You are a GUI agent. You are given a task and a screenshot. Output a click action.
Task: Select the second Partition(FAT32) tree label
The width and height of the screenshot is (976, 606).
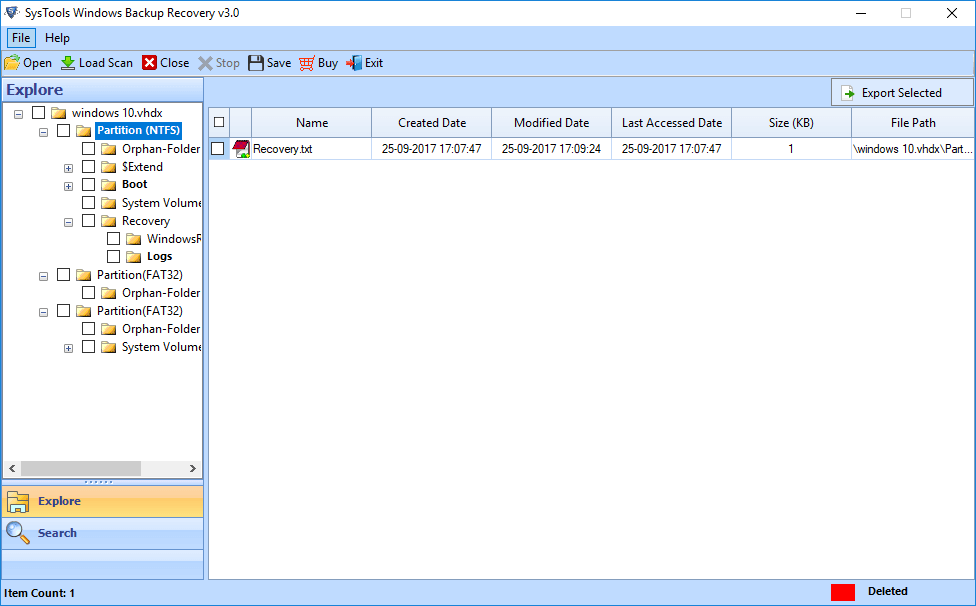pyautogui.click(x=139, y=311)
